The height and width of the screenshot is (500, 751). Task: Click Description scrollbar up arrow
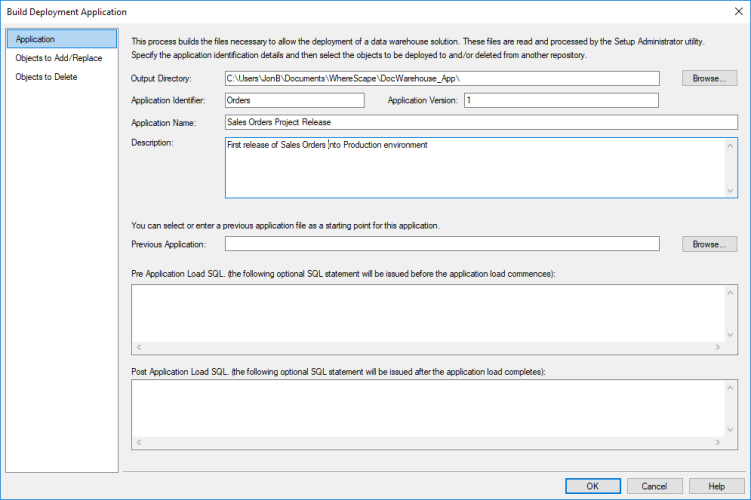point(730,146)
